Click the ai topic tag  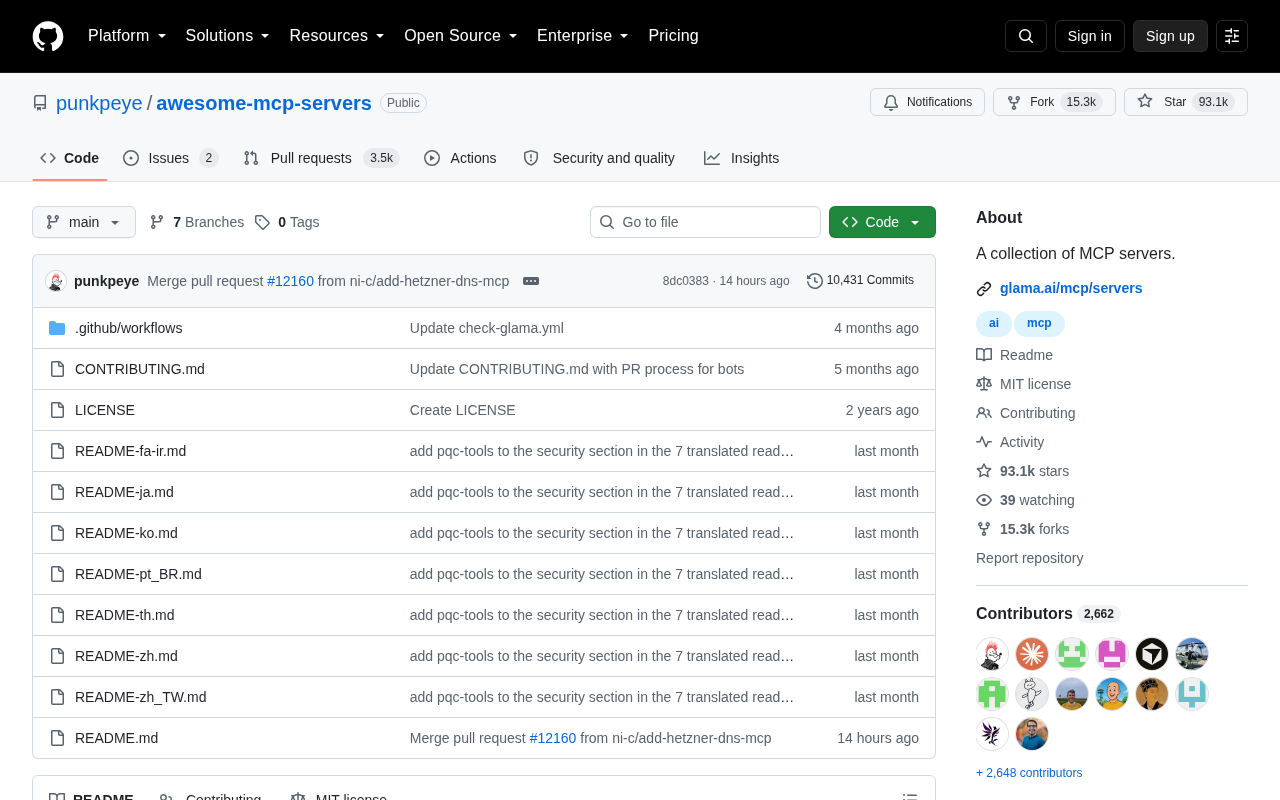click(994, 324)
